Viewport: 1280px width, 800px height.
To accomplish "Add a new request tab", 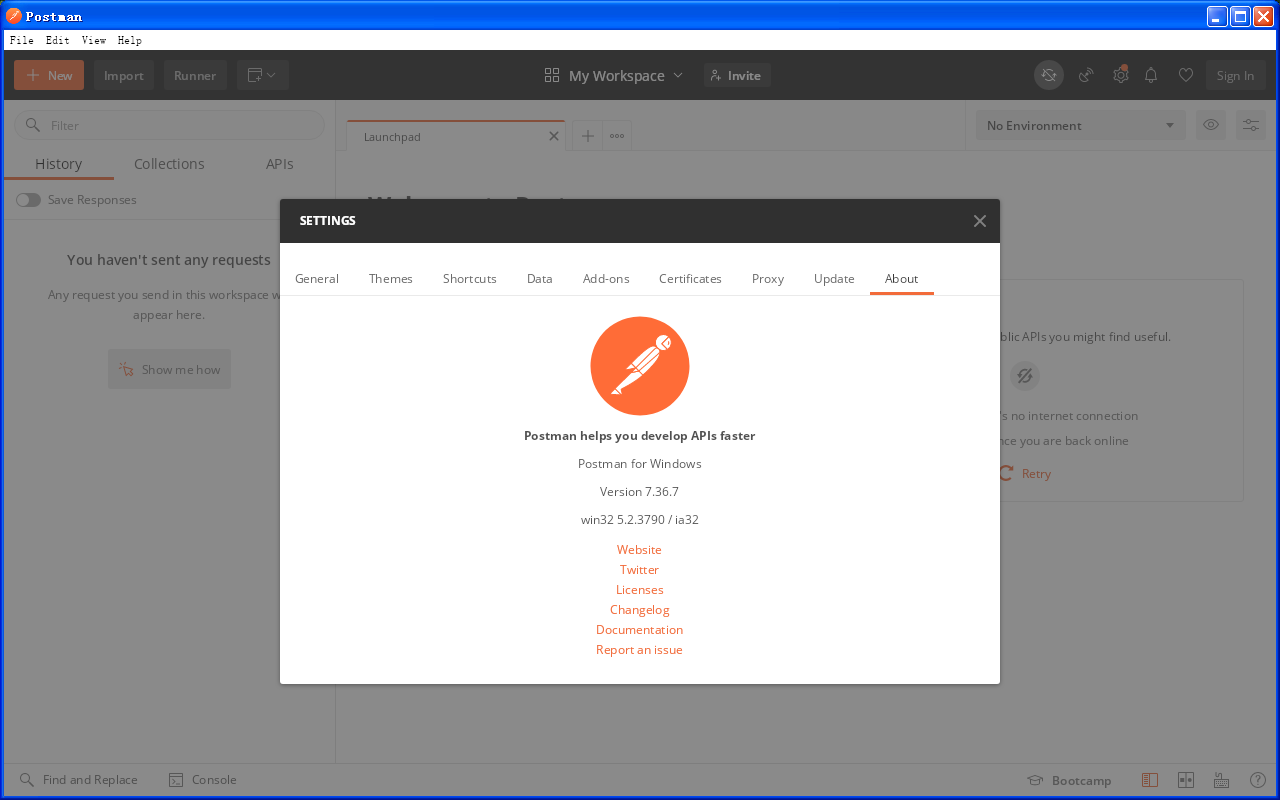I will 587,136.
